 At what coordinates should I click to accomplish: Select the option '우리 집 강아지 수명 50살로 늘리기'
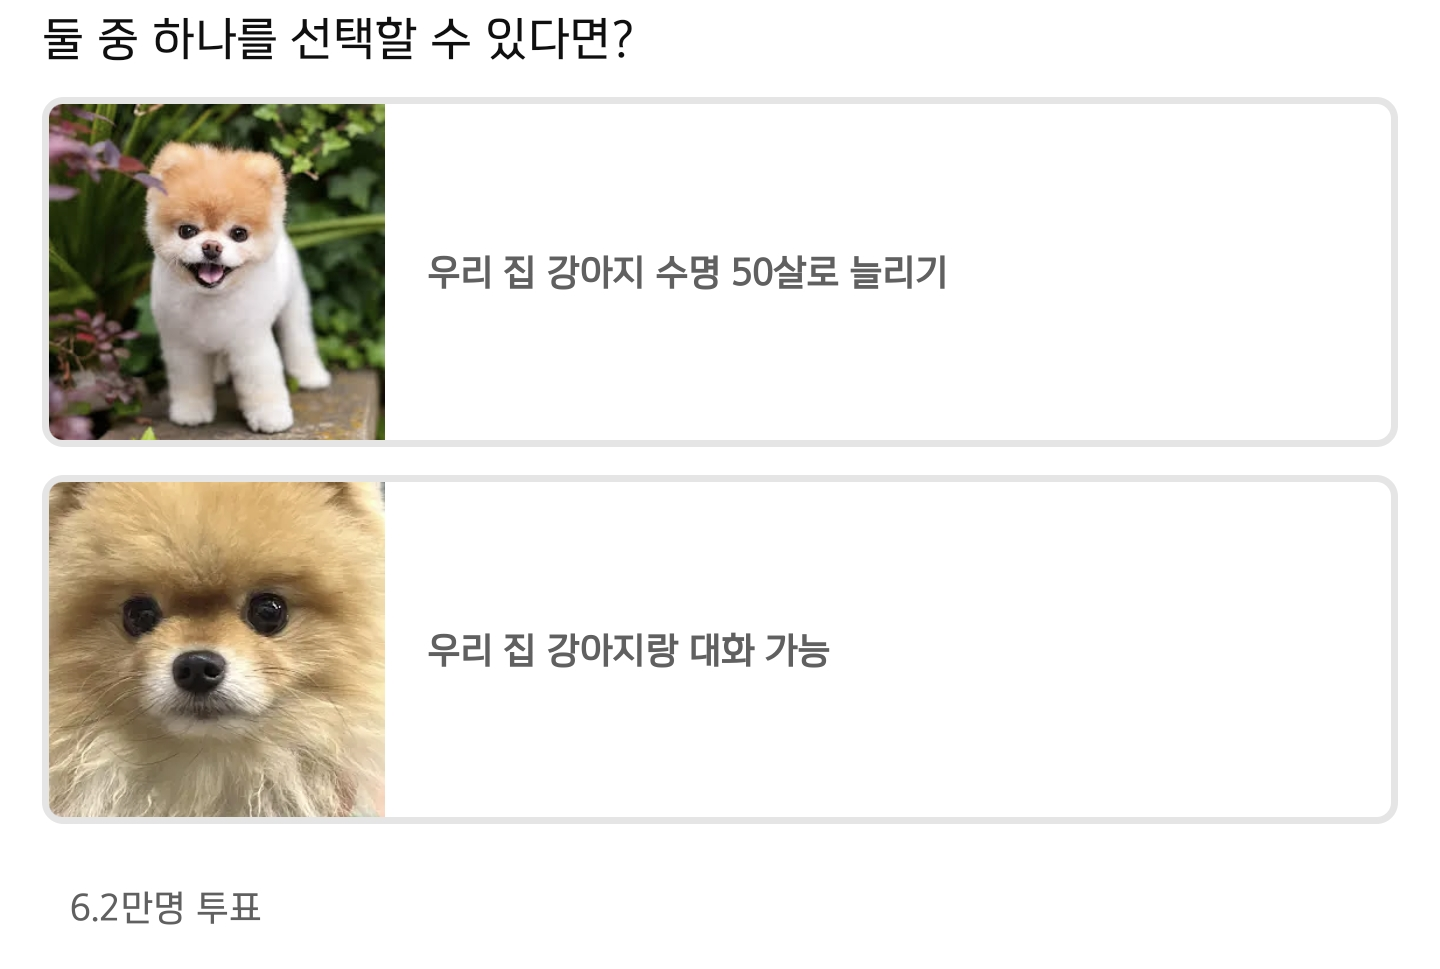coord(719,272)
